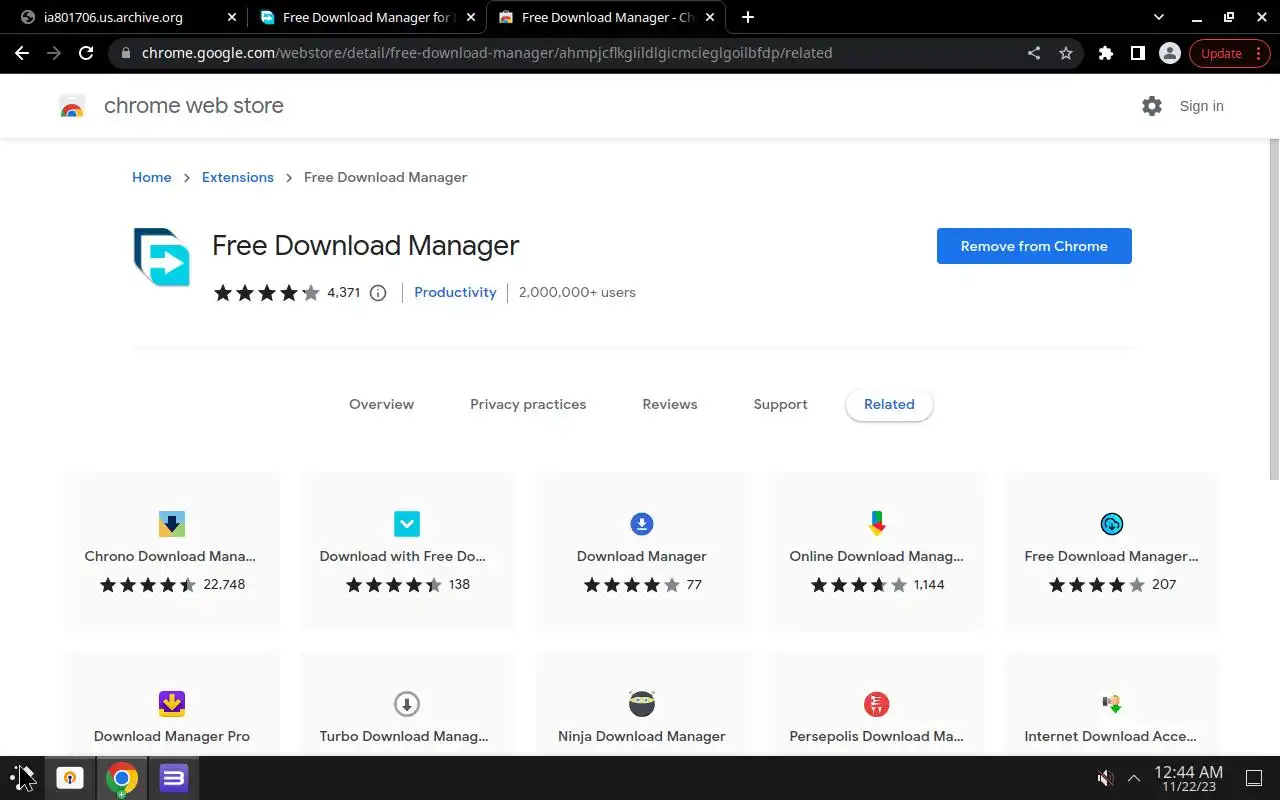Click the 'Persepolis Download Ma...' card title
The height and width of the screenshot is (800, 1280).
(876, 736)
